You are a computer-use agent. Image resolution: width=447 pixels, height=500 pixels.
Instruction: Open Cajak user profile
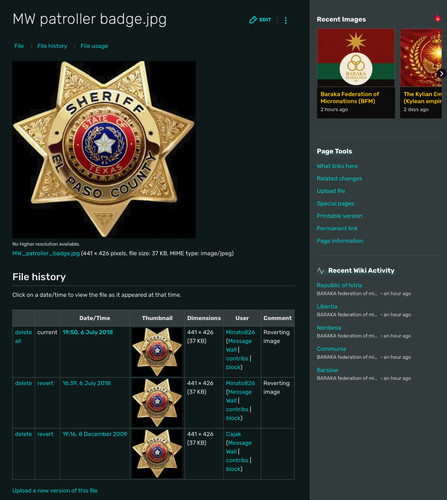233,434
